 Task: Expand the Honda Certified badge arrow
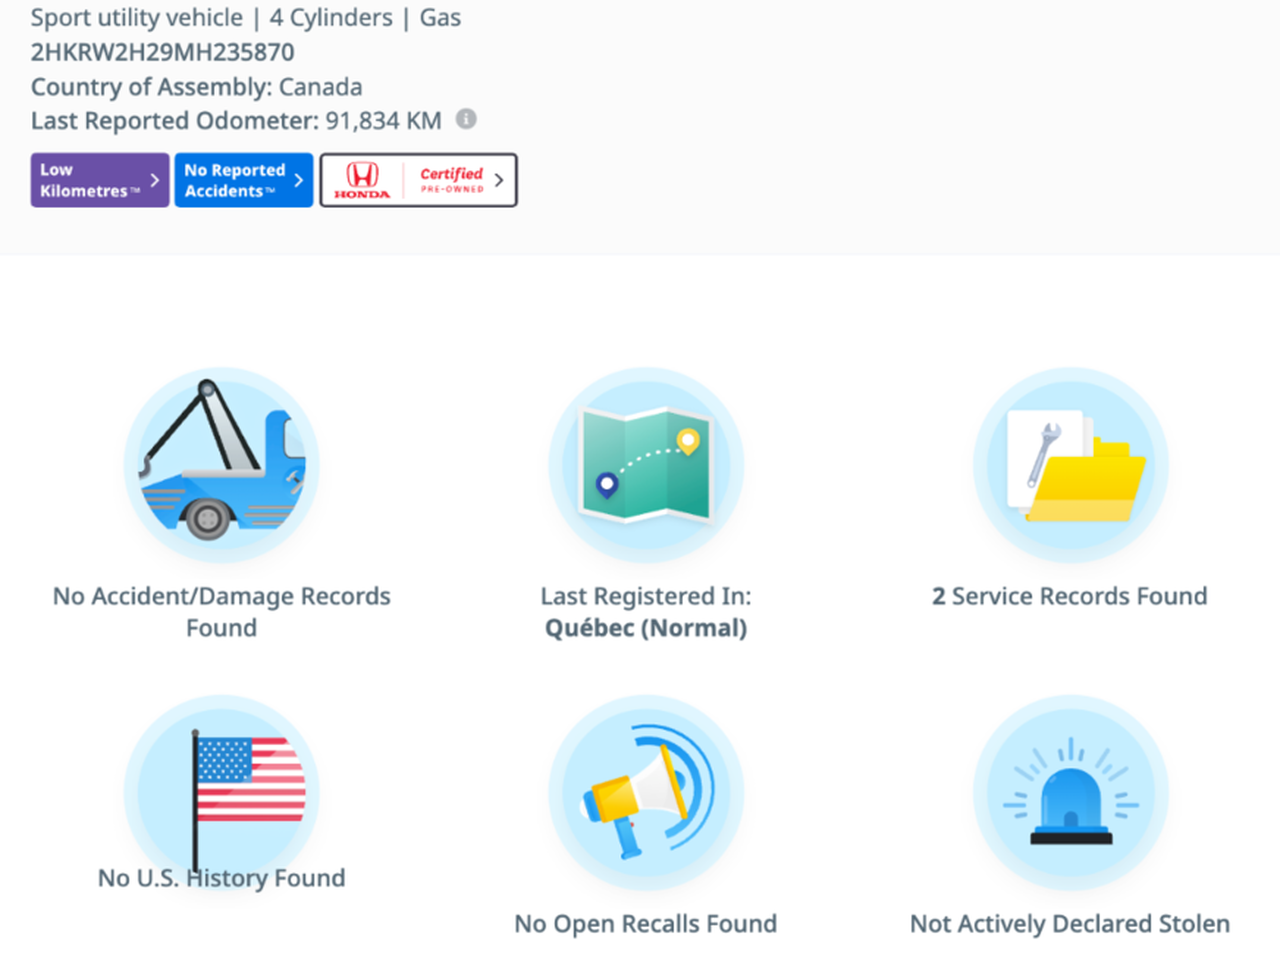pos(499,180)
